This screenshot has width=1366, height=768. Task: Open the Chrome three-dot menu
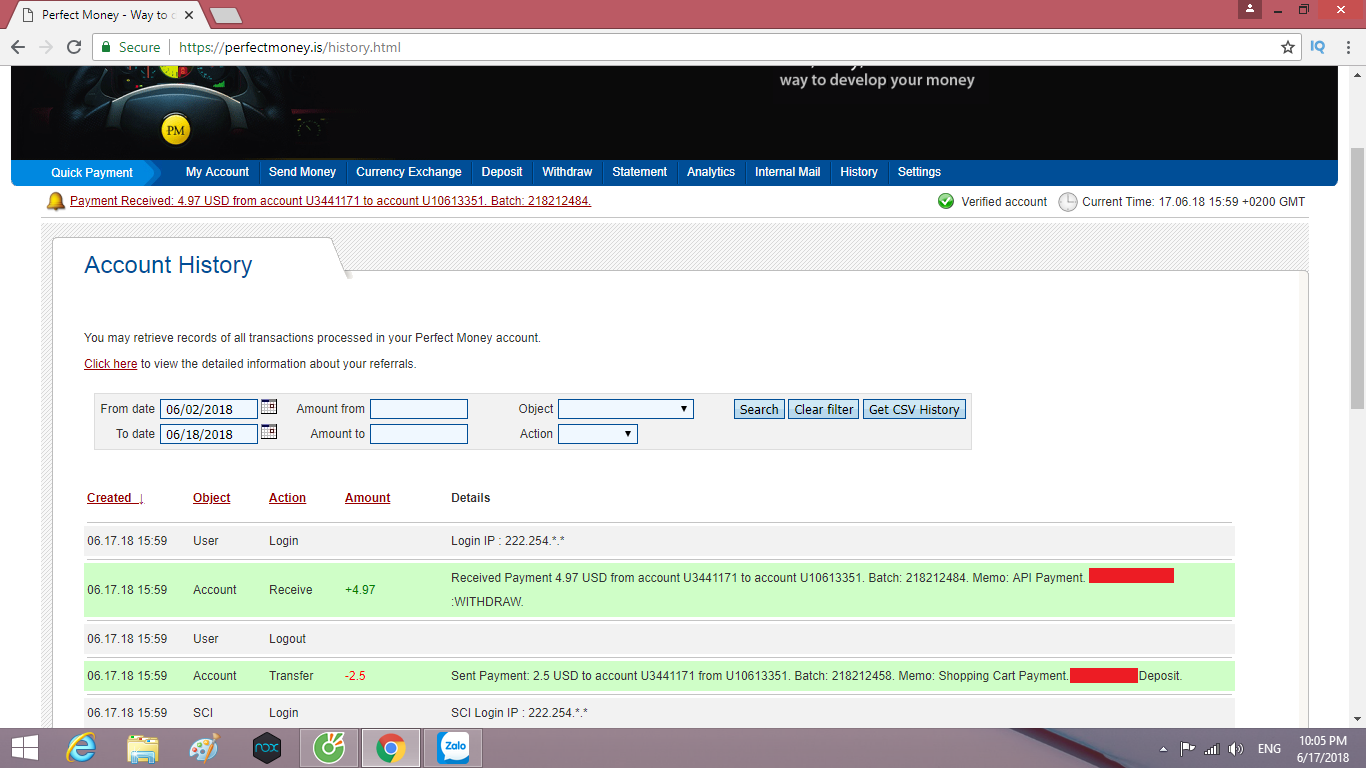click(1348, 47)
